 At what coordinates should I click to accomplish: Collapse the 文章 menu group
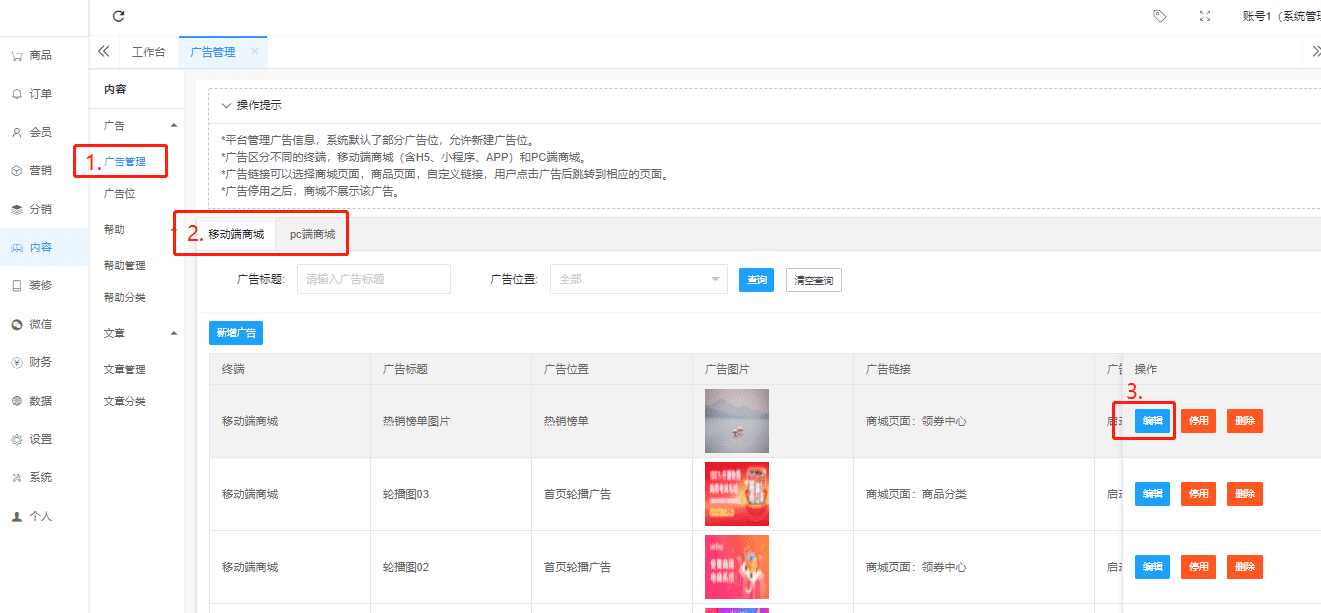174,333
